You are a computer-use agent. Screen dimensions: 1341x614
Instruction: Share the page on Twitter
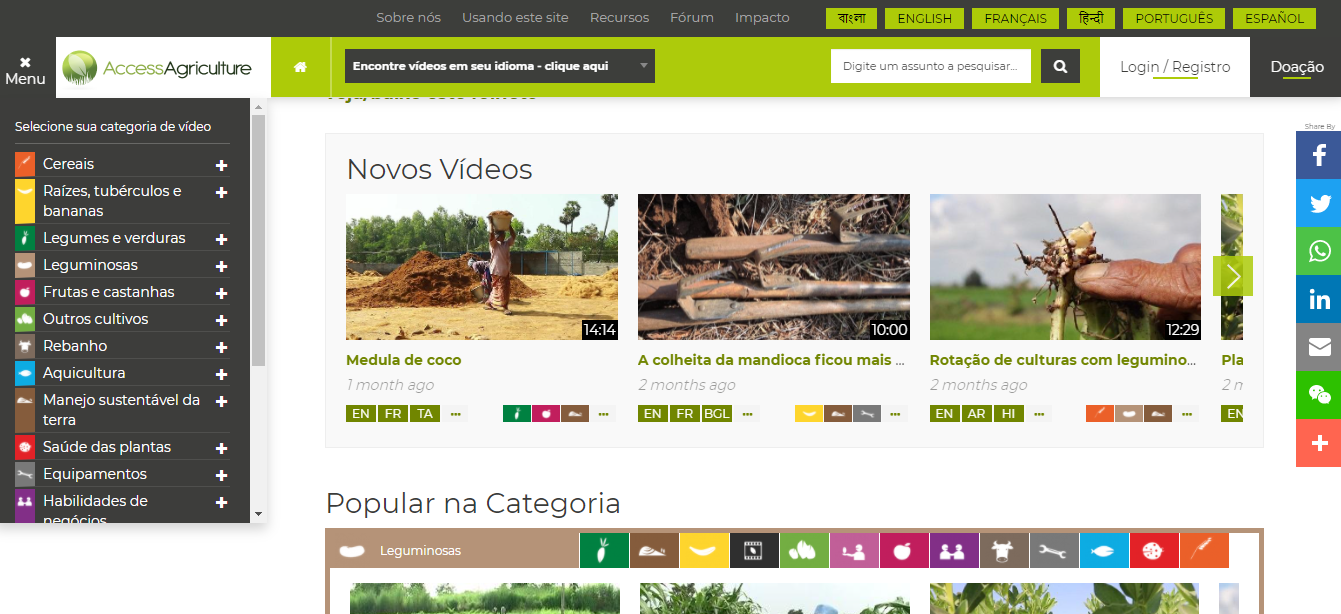point(1318,203)
